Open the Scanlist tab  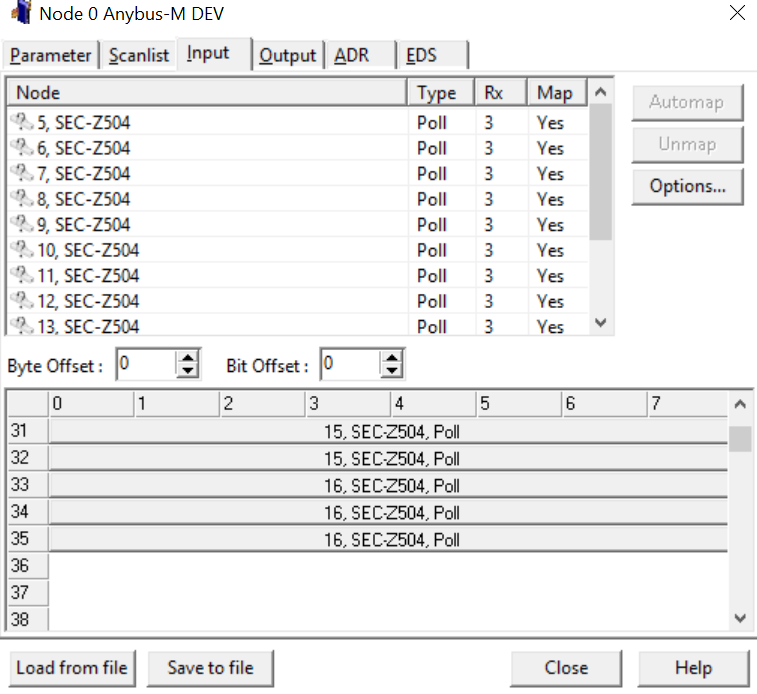click(x=139, y=56)
